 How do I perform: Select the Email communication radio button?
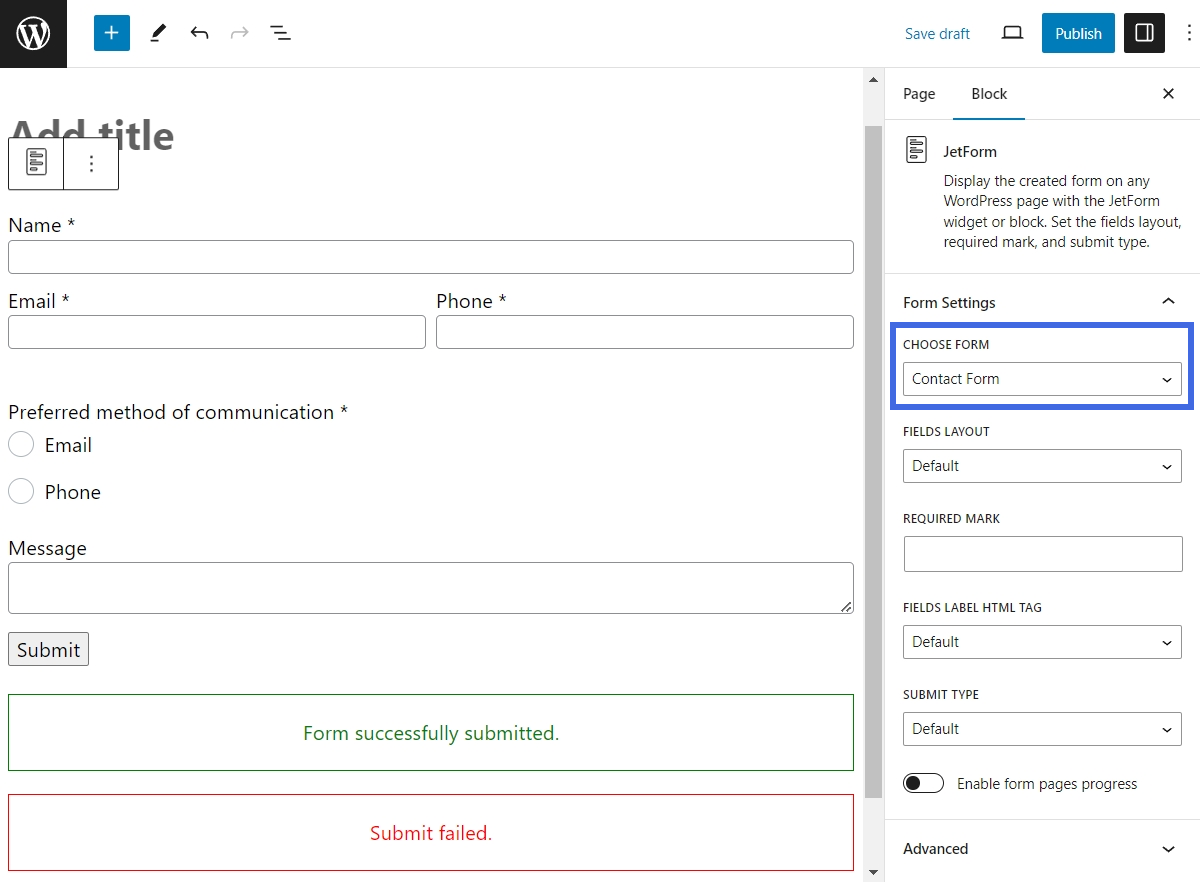click(x=21, y=444)
